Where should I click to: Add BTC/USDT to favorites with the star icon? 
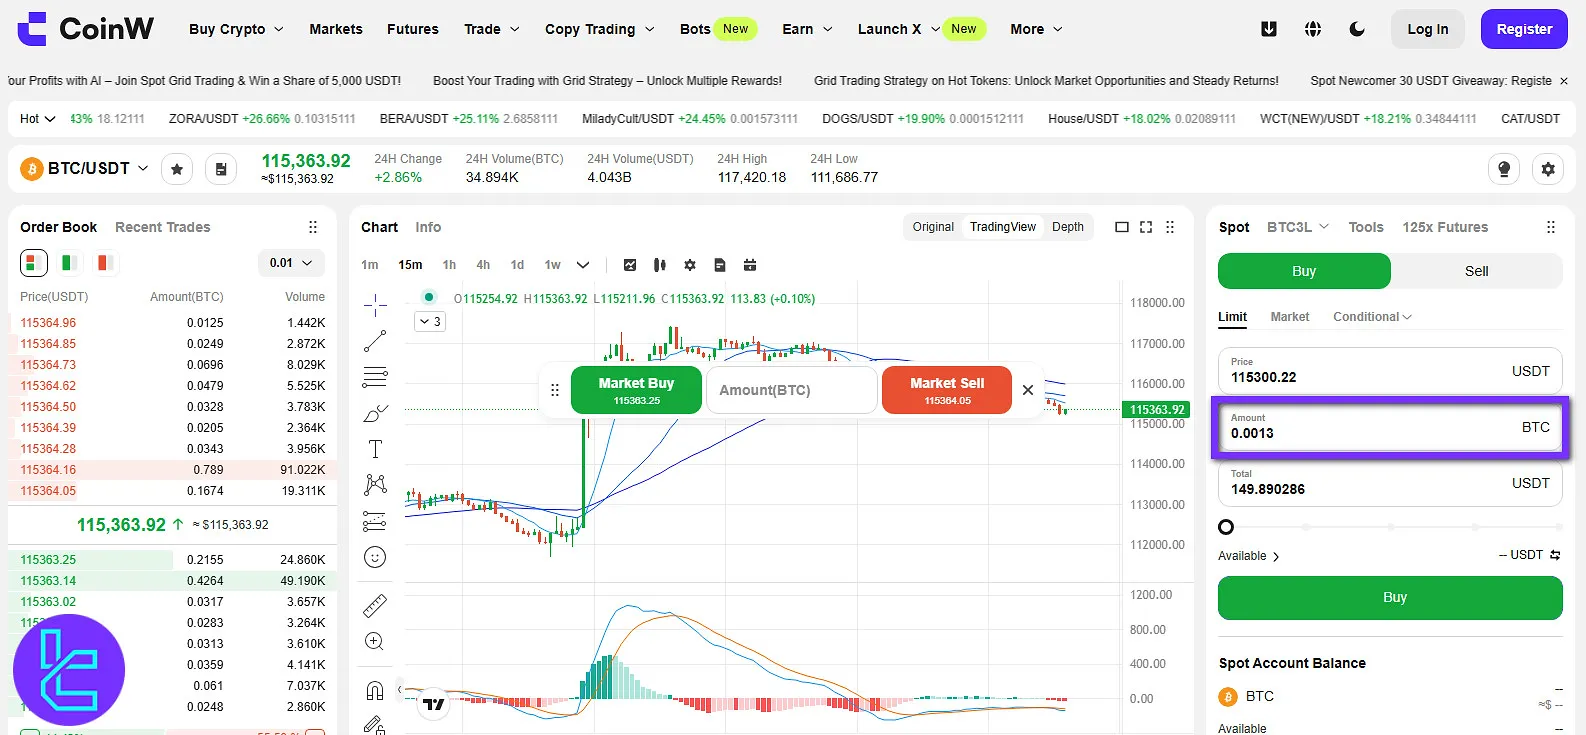tap(177, 169)
